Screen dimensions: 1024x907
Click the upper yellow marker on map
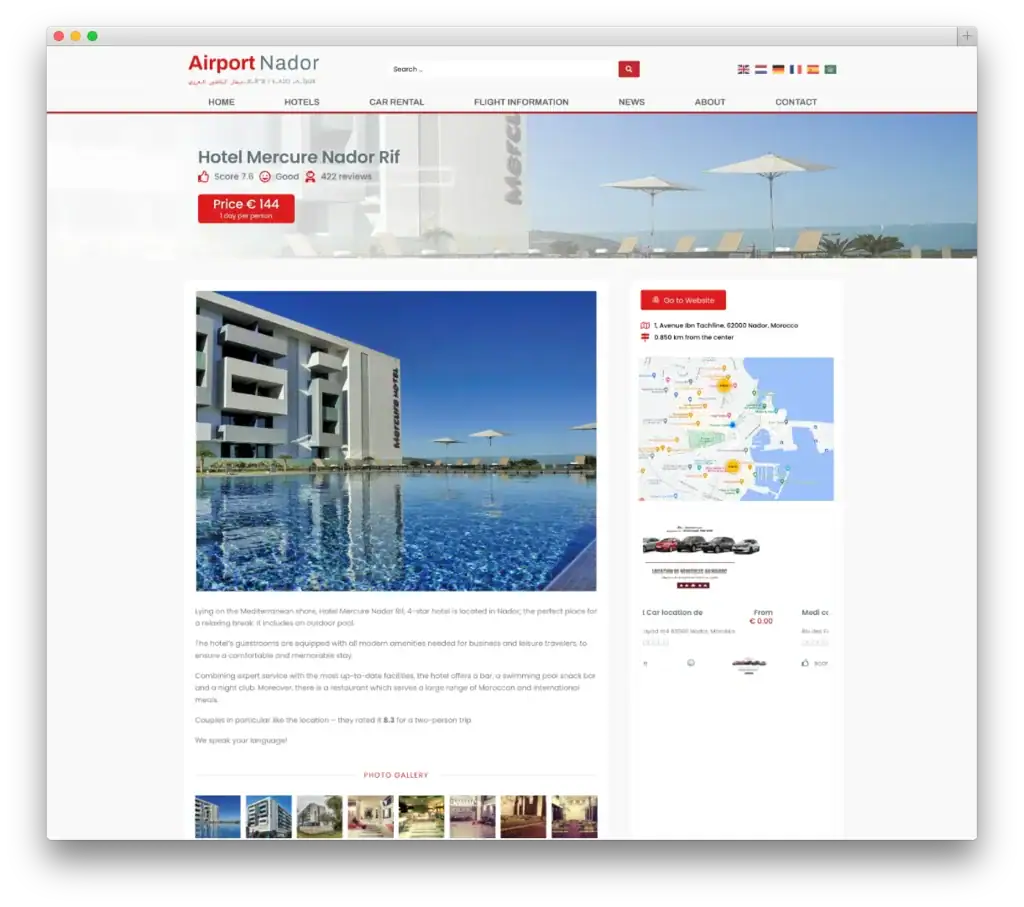[724, 386]
